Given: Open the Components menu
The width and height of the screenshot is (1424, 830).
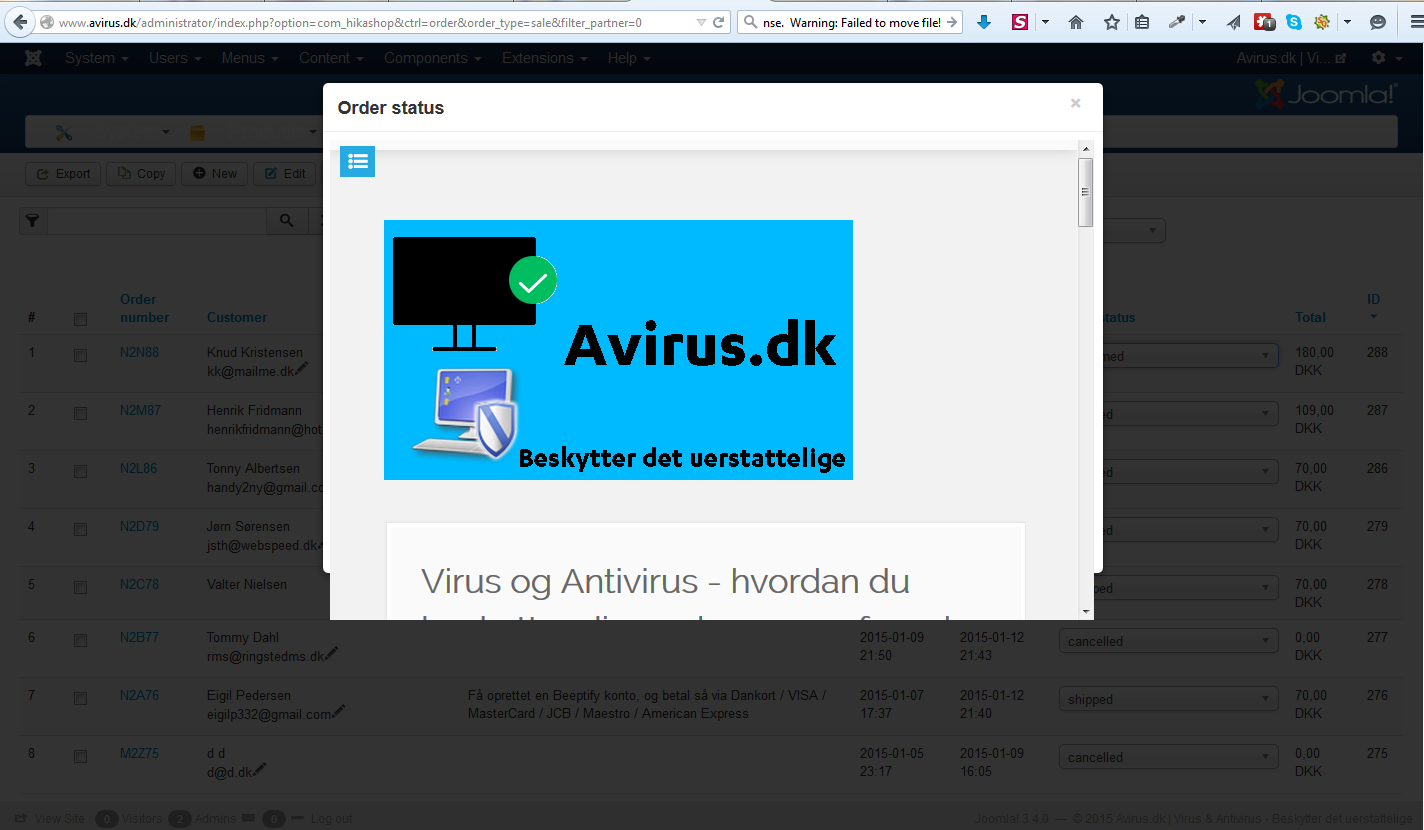Looking at the screenshot, I should [x=433, y=58].
